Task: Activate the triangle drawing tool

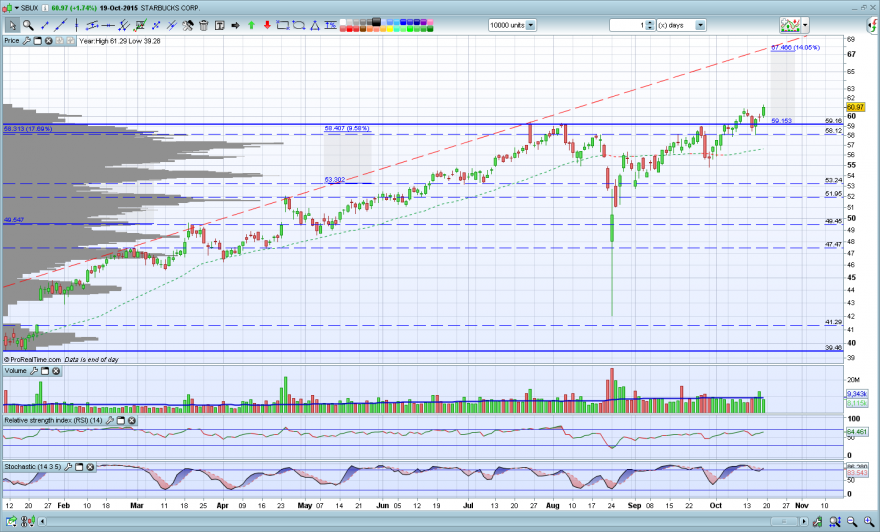Action: click(x=315, y=25)
